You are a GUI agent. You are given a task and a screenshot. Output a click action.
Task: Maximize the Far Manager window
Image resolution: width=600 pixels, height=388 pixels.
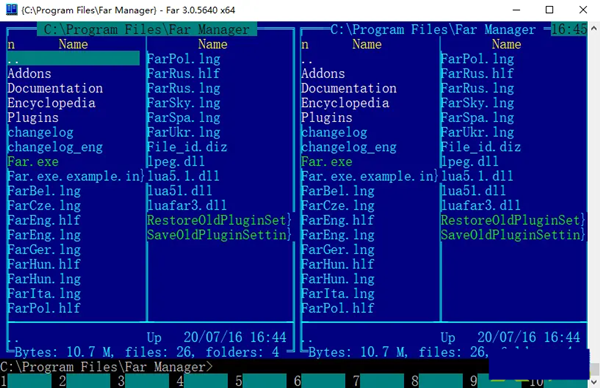(549, 10)
